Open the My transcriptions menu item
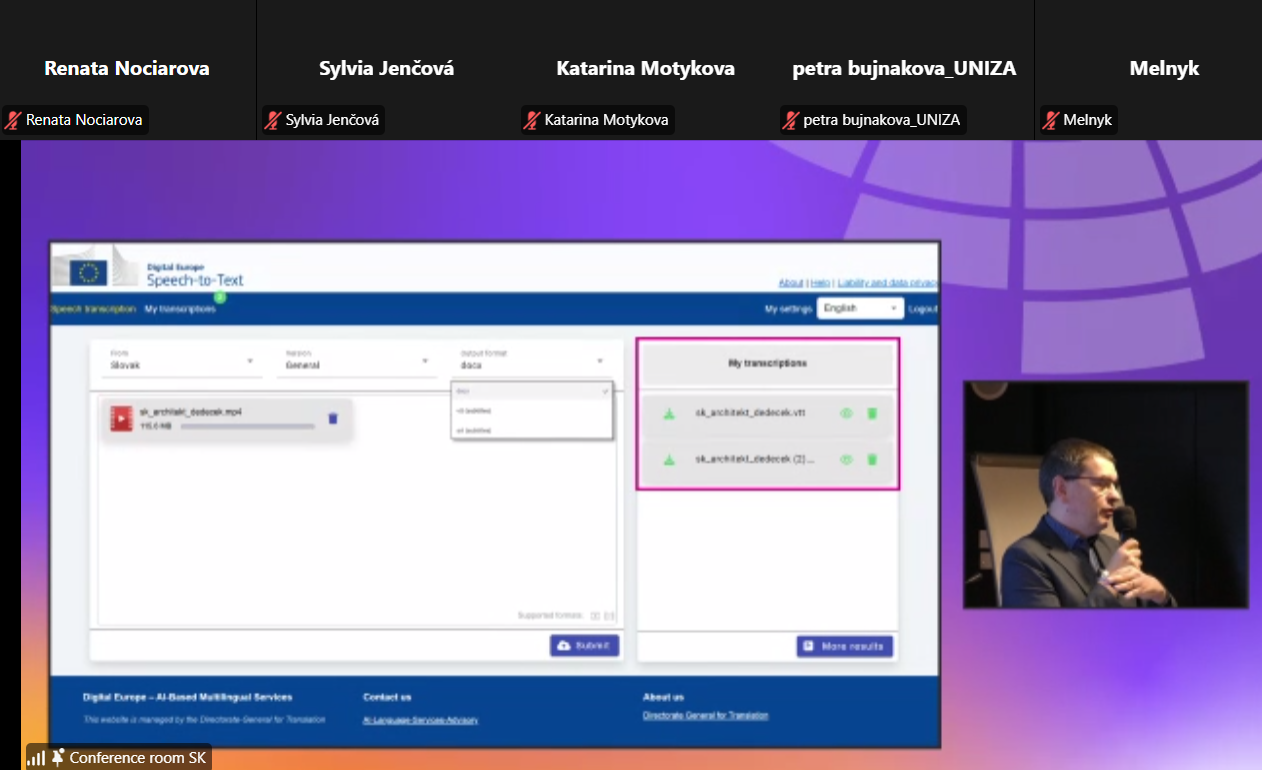This screenshot has width=1262, height=770. [x=179, y=309]
